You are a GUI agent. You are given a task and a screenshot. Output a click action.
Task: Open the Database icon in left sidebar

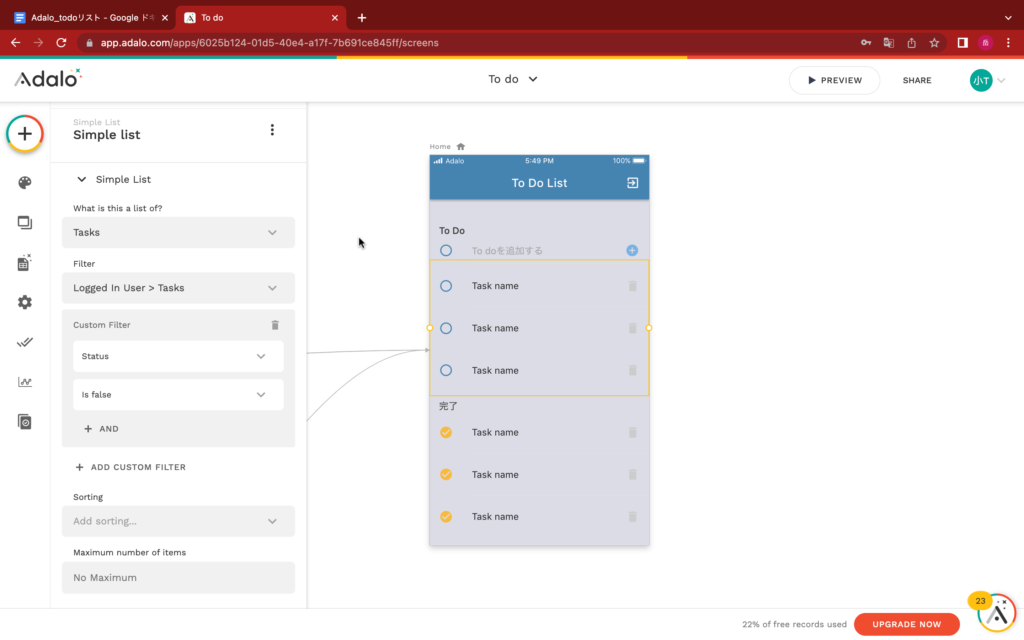pyautogui.click(x=25, y=263)
